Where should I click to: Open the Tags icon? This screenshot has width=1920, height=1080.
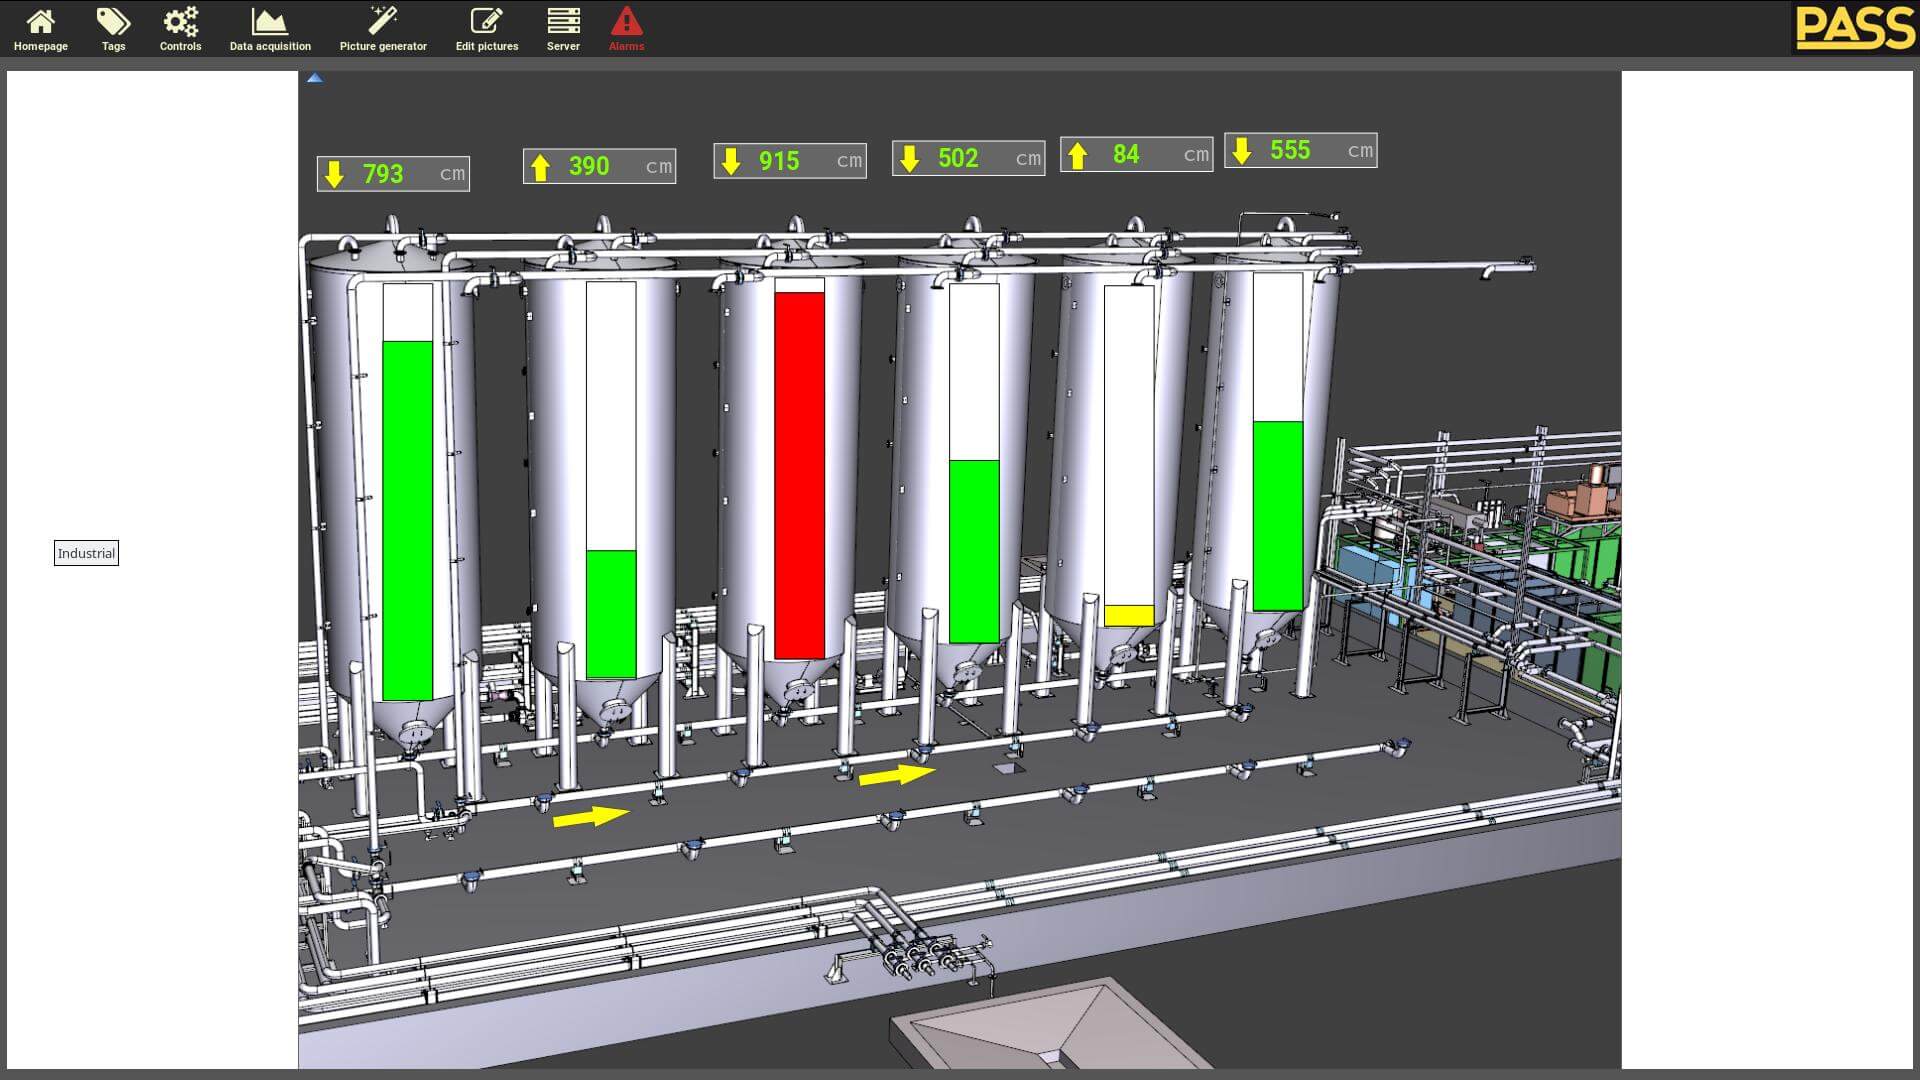[x=113, y=21]
